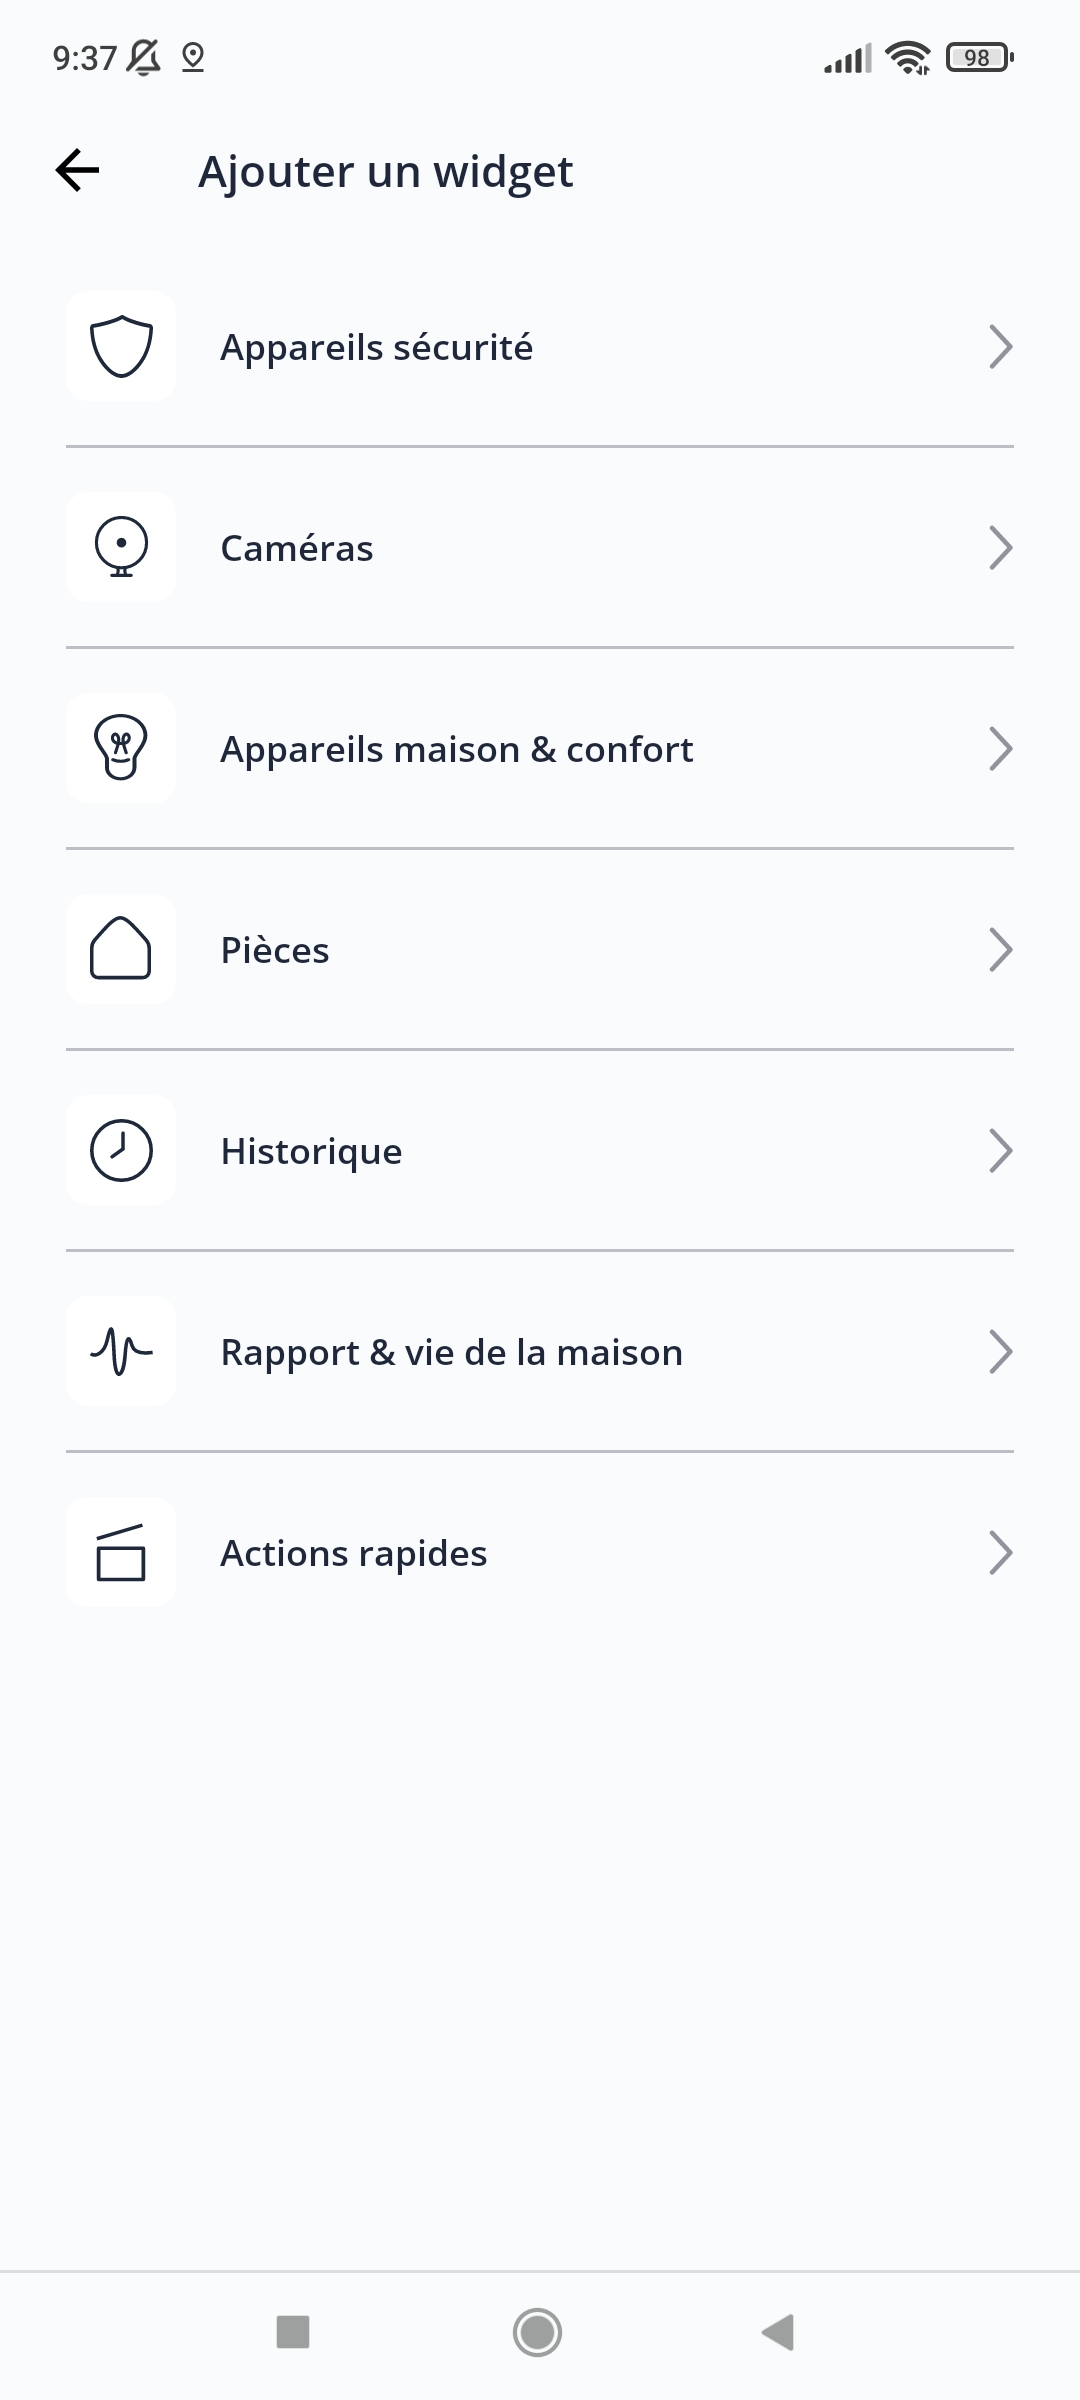
Task: Tap the camera icon
Action: click(121, 548)
